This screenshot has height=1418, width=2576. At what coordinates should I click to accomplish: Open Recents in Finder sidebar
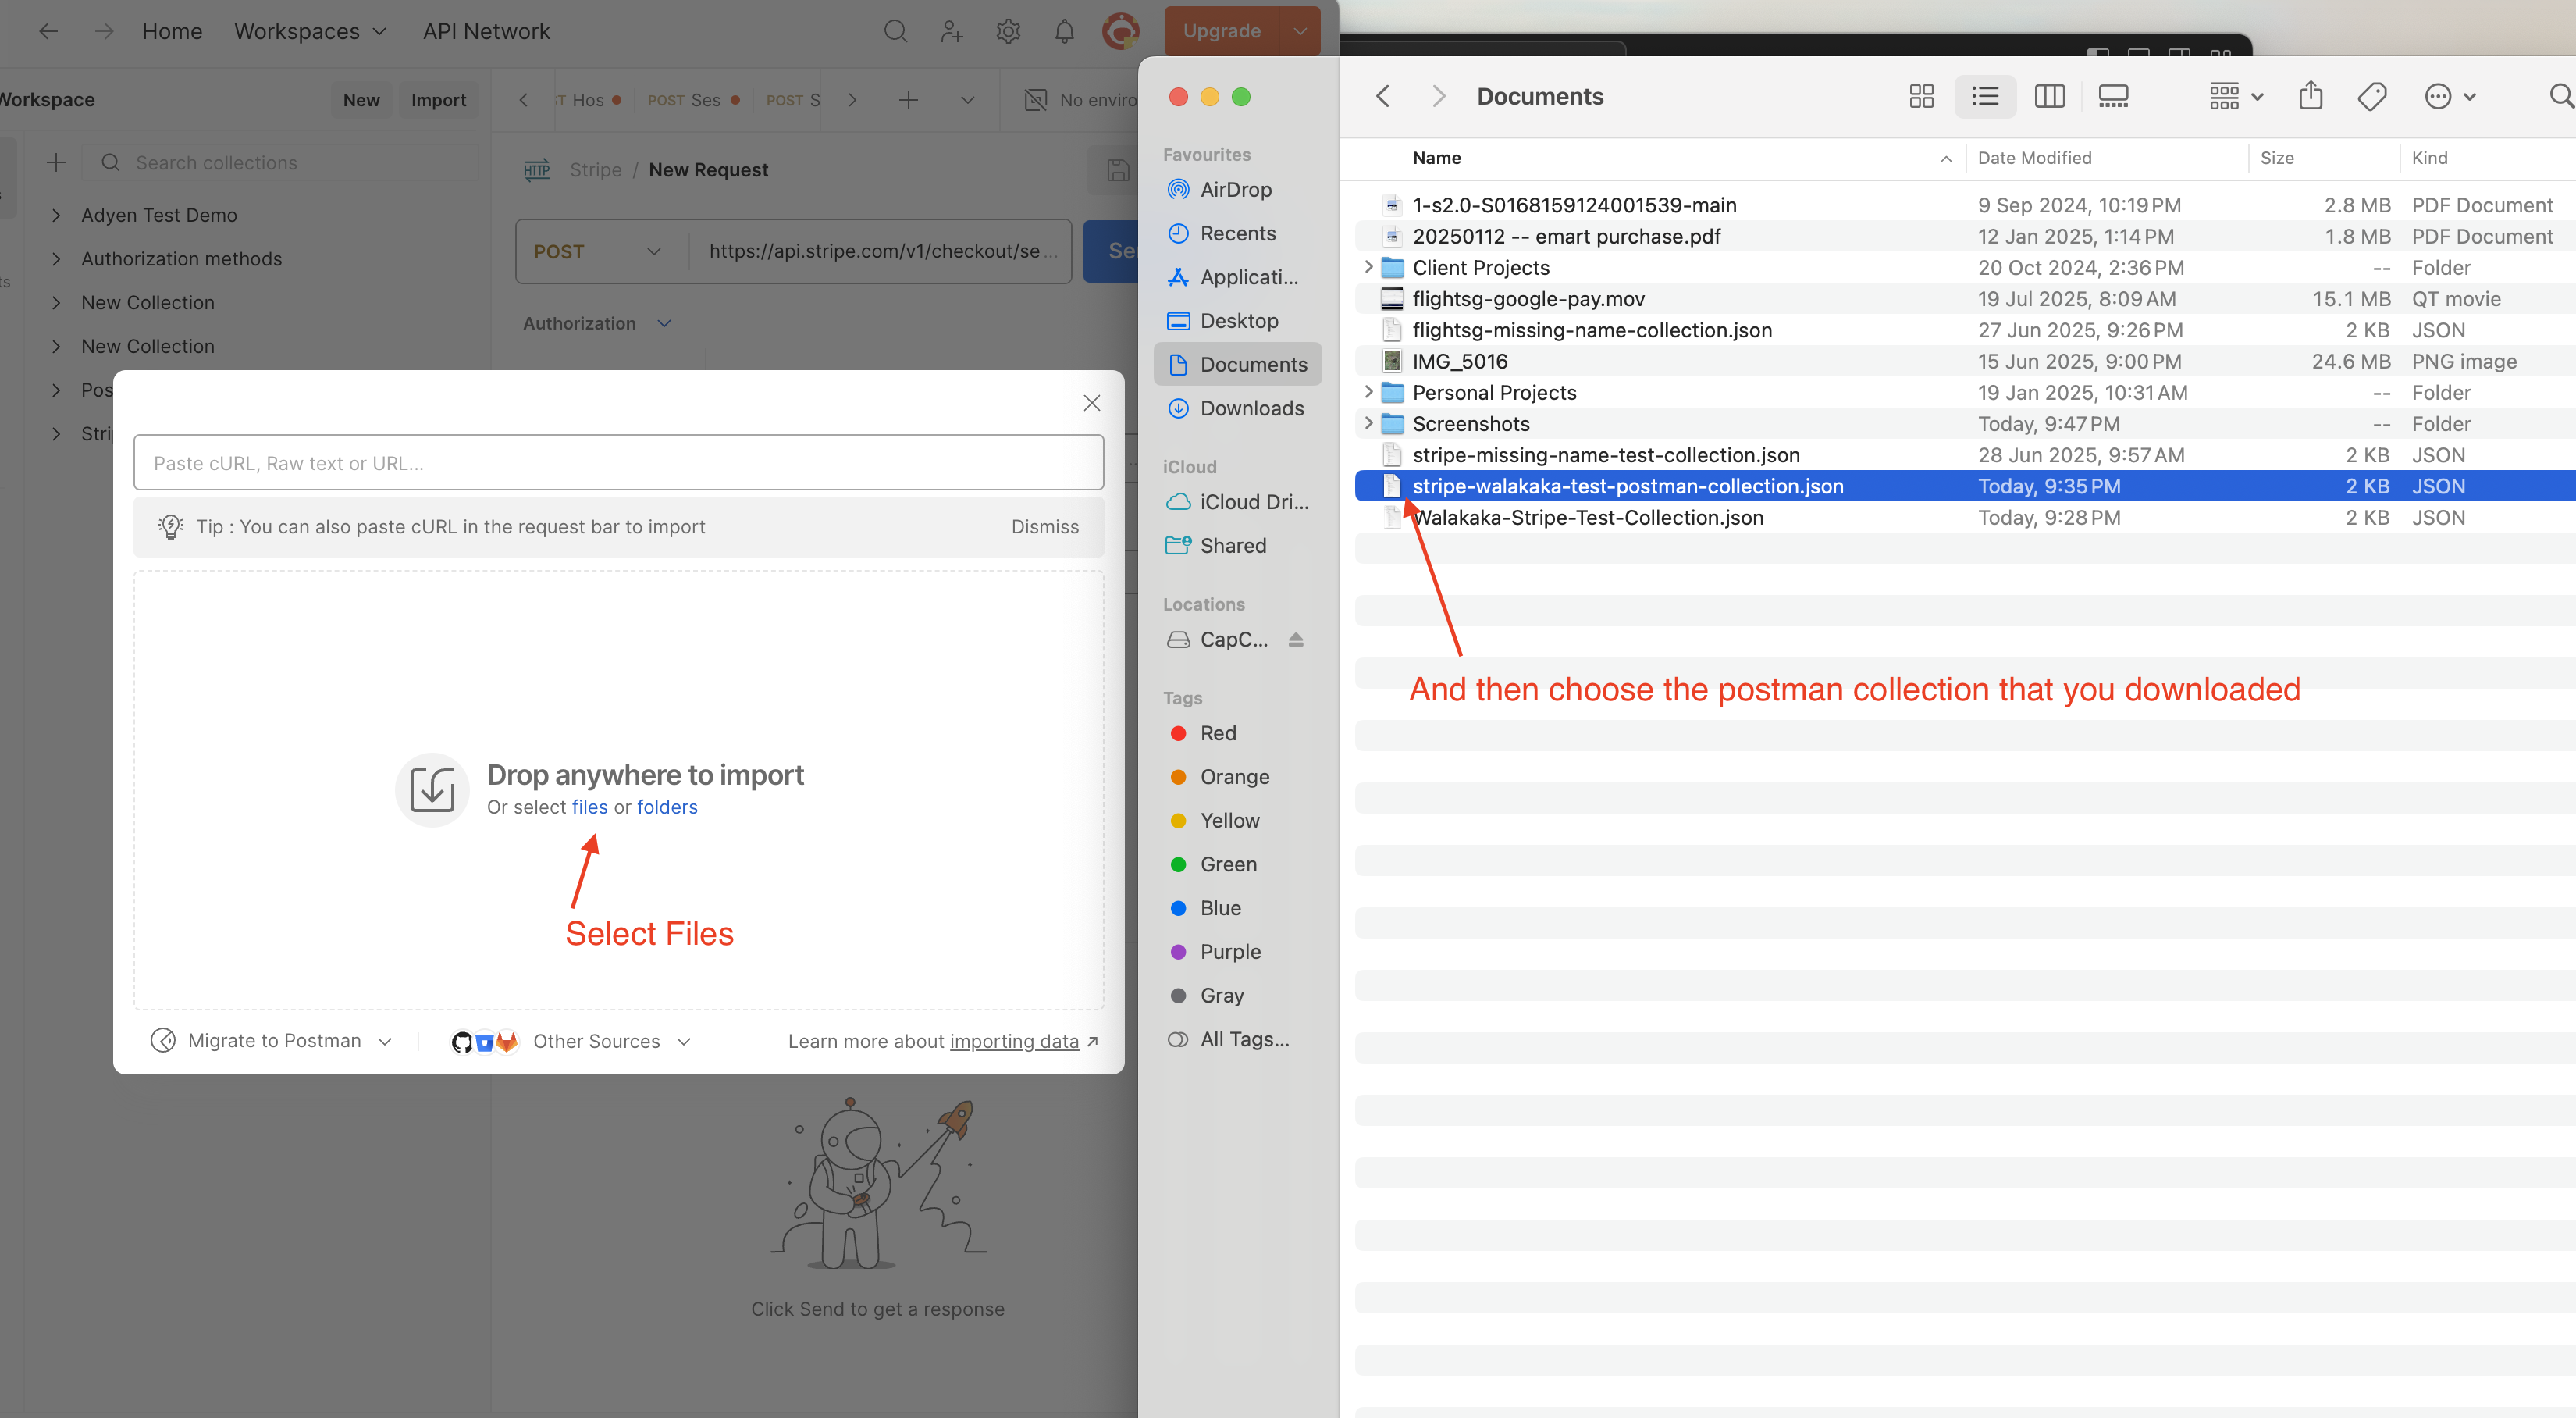point(1238,233)
